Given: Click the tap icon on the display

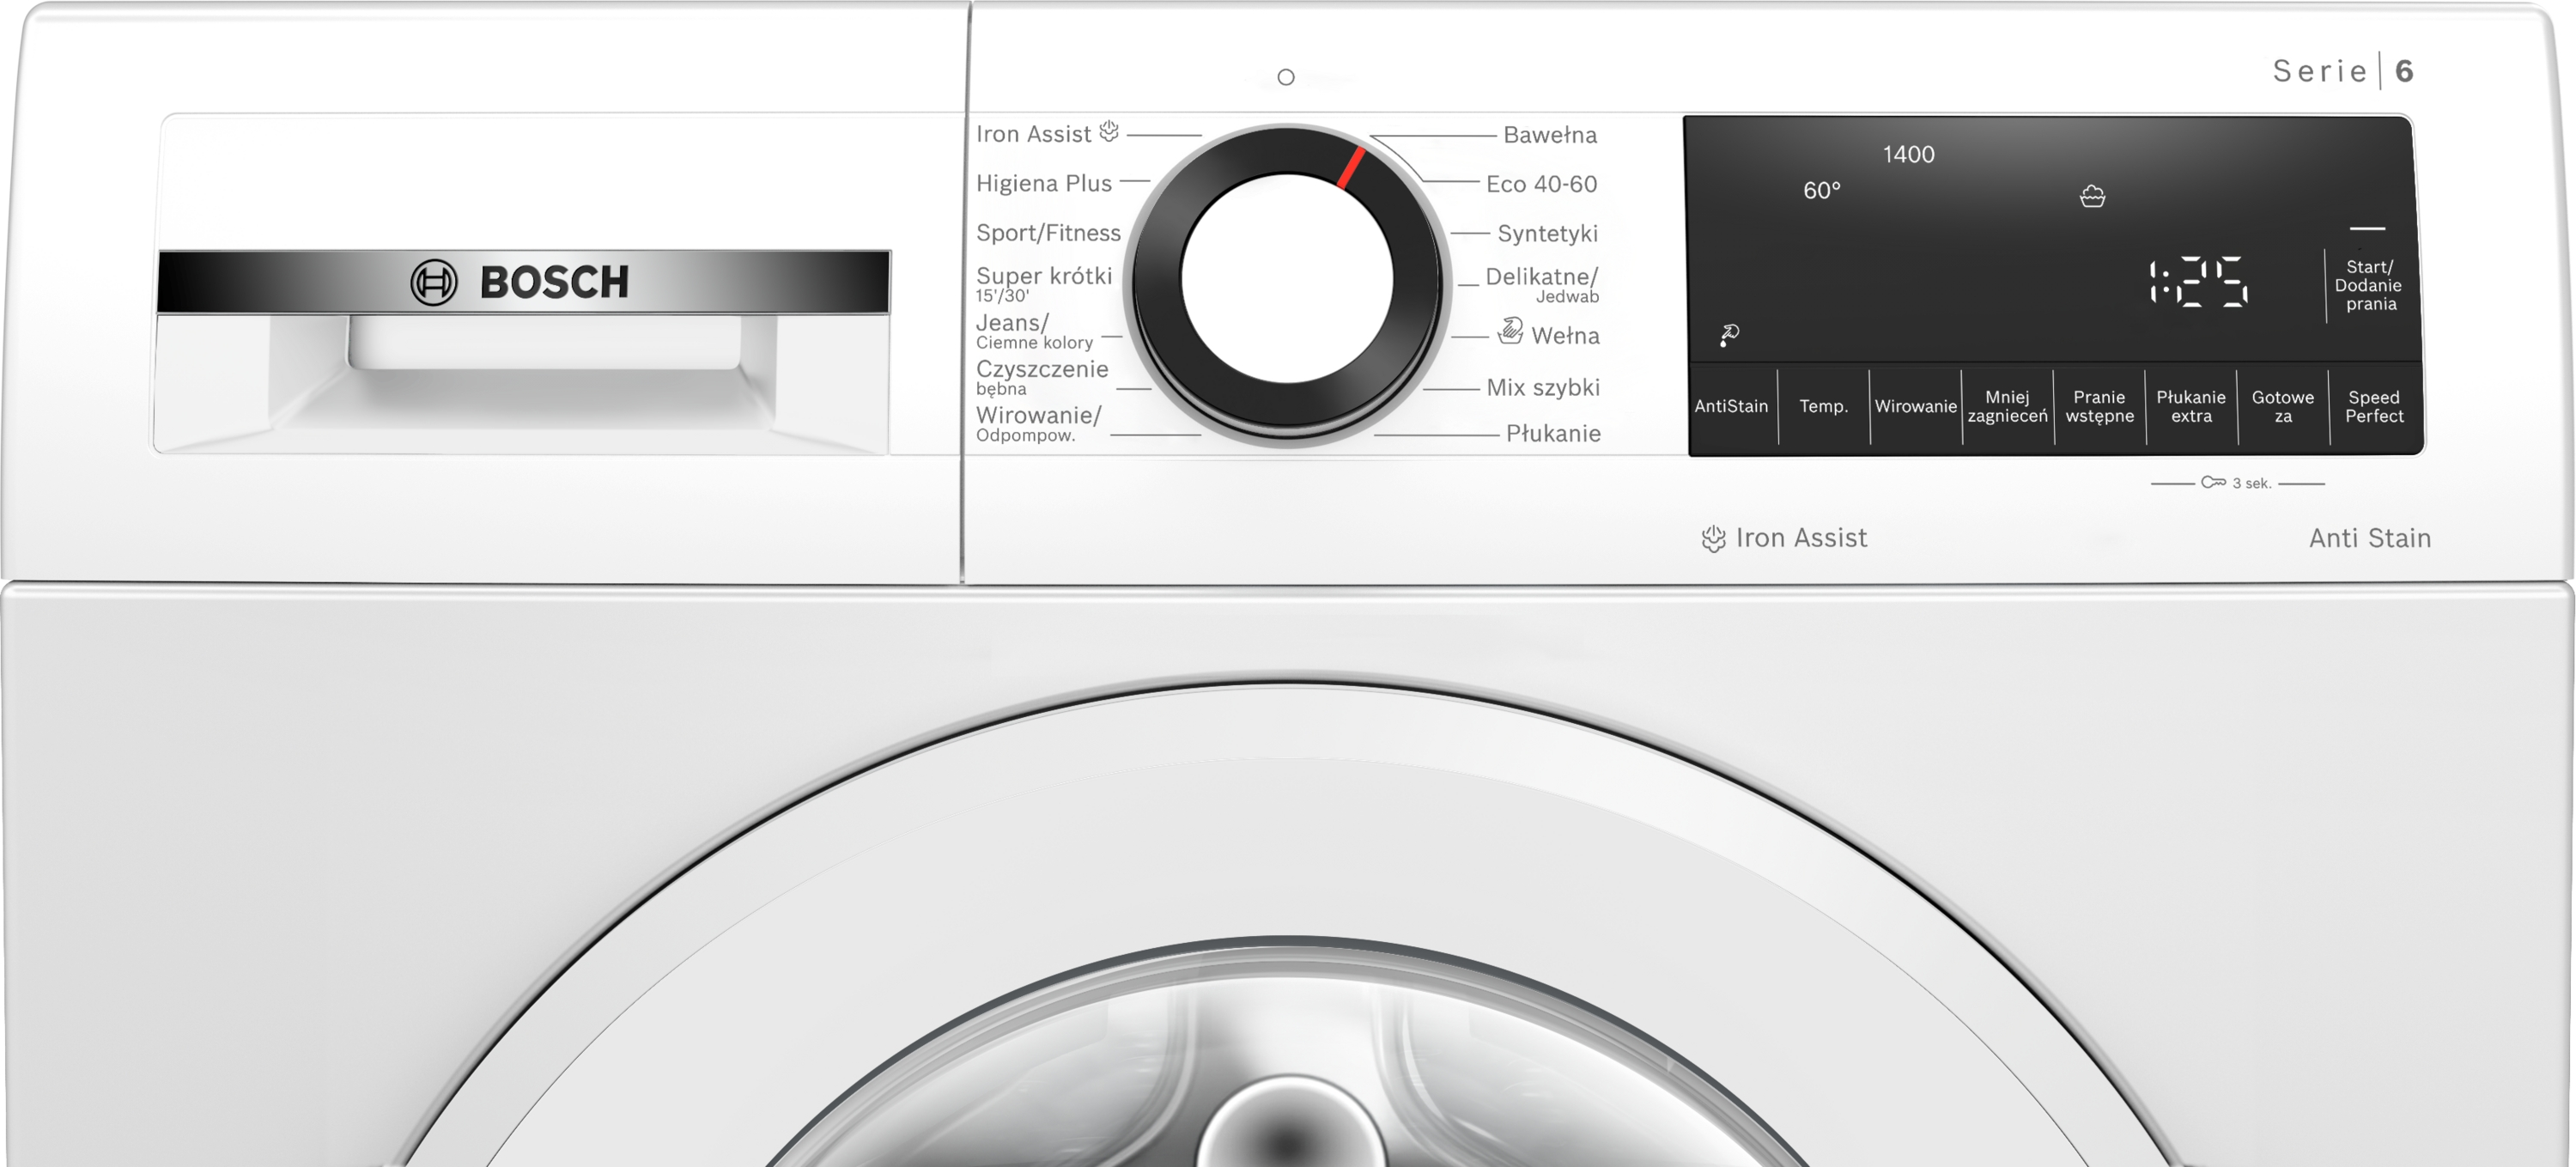Looking at the screenshot, I should (x=1729, y=335).
